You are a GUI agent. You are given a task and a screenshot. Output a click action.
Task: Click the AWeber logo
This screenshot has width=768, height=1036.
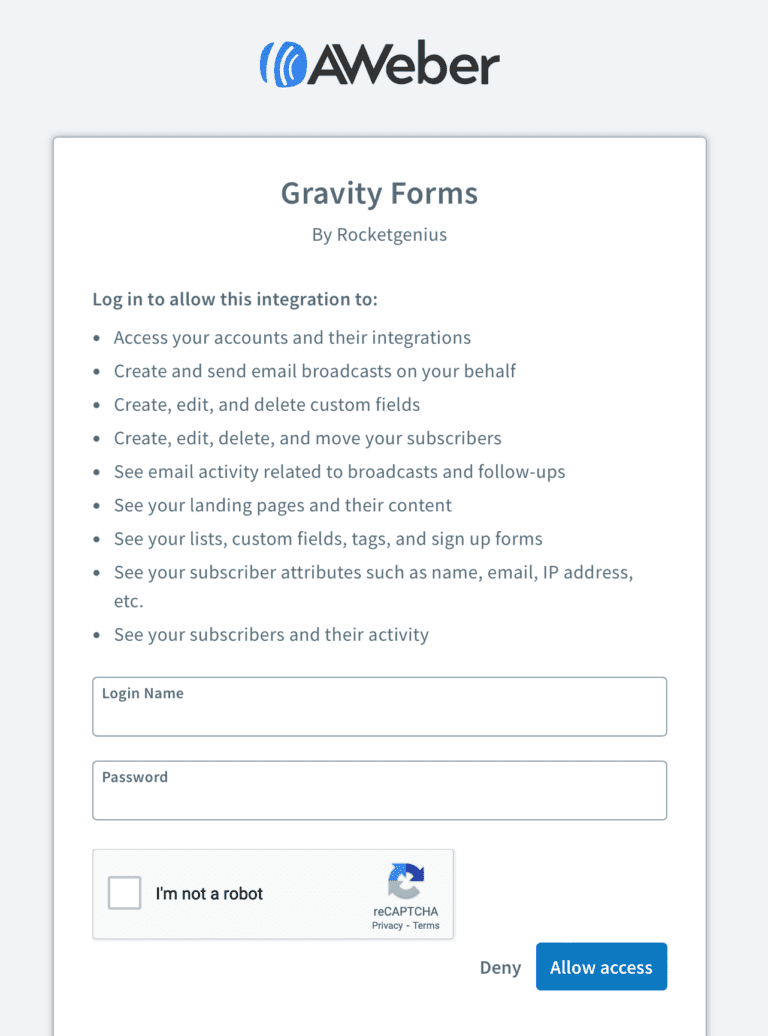click(379, 63)
